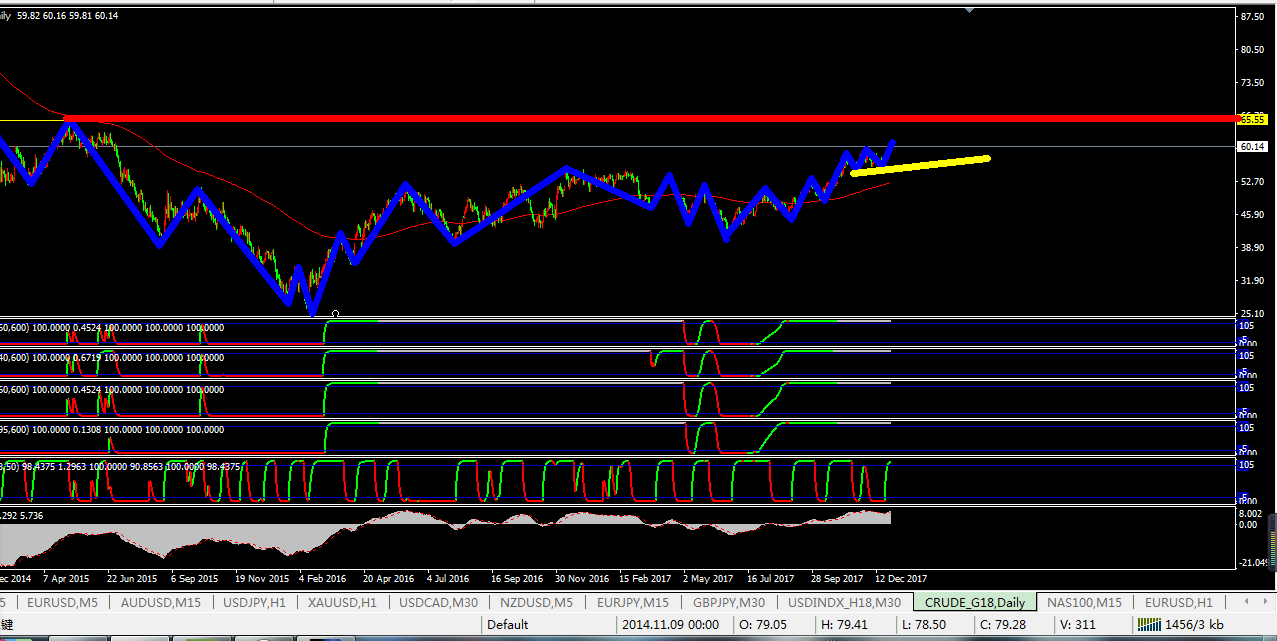Click the 73.50 price scale value
The width and height of the screenshot is (1277, 641).
[1253, 83]
